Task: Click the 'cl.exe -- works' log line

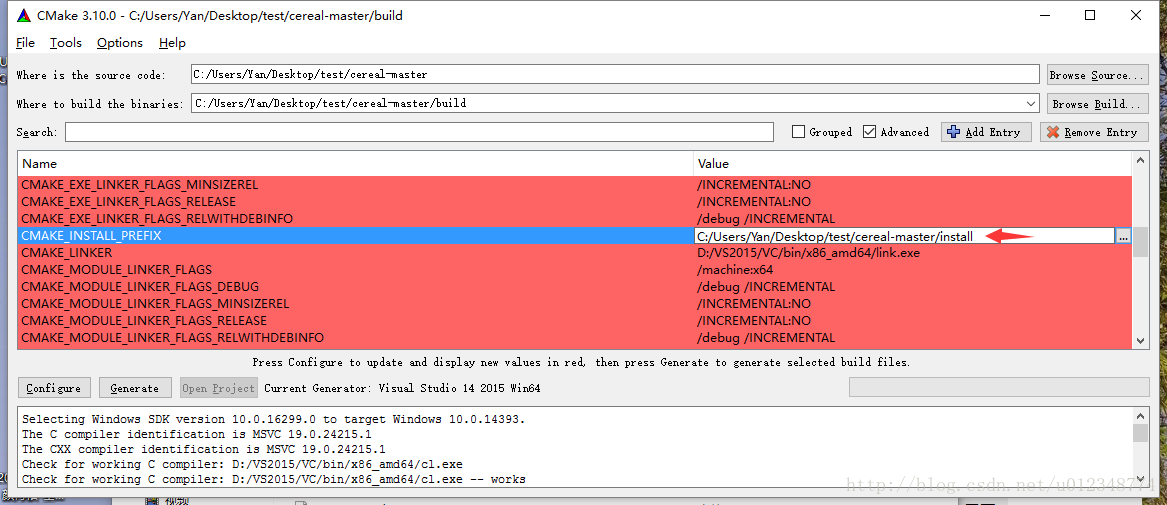Action: 273,480
